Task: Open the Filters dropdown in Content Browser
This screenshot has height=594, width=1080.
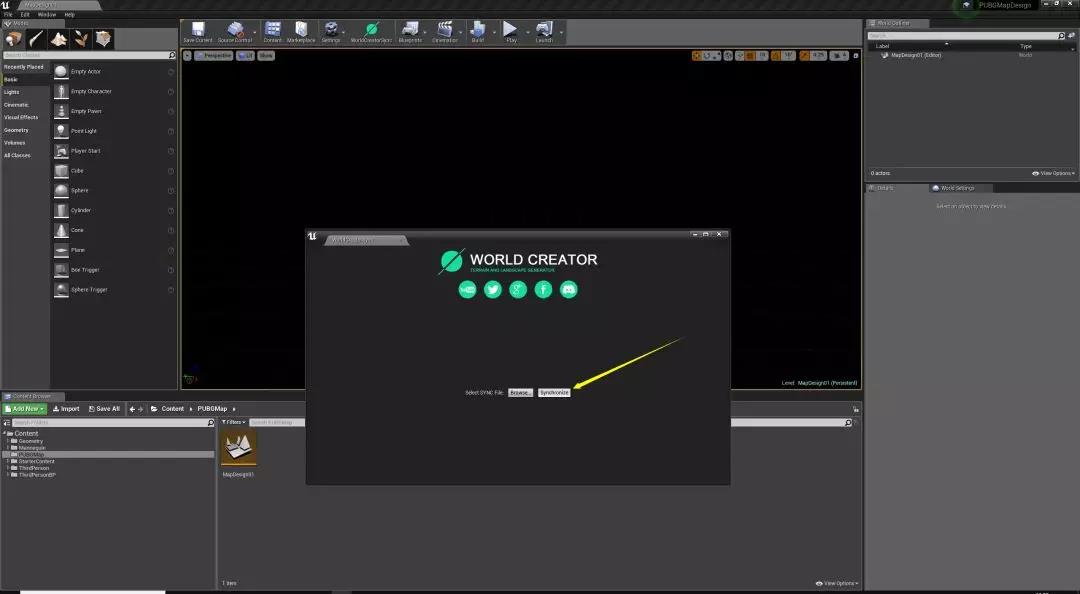Action: tap(233, 422)
